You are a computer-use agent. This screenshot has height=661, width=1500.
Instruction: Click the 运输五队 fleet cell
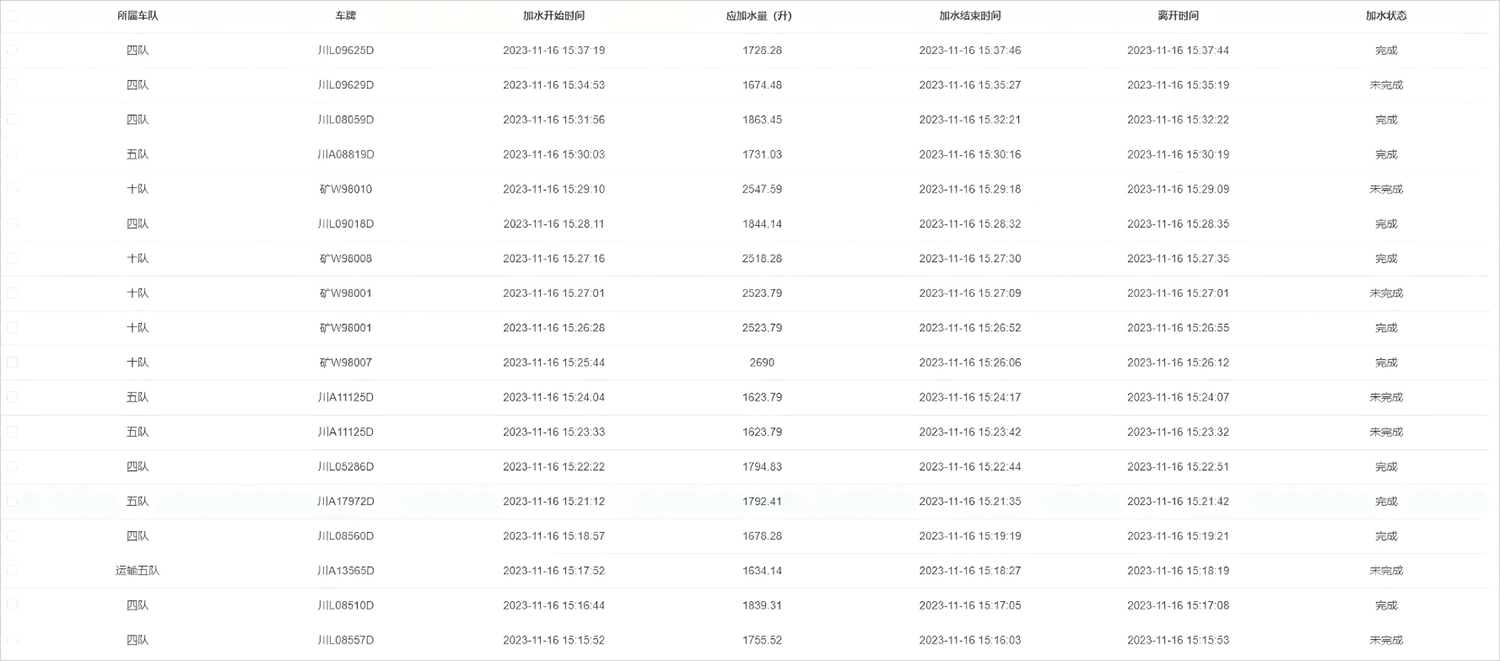pos(137,570)
